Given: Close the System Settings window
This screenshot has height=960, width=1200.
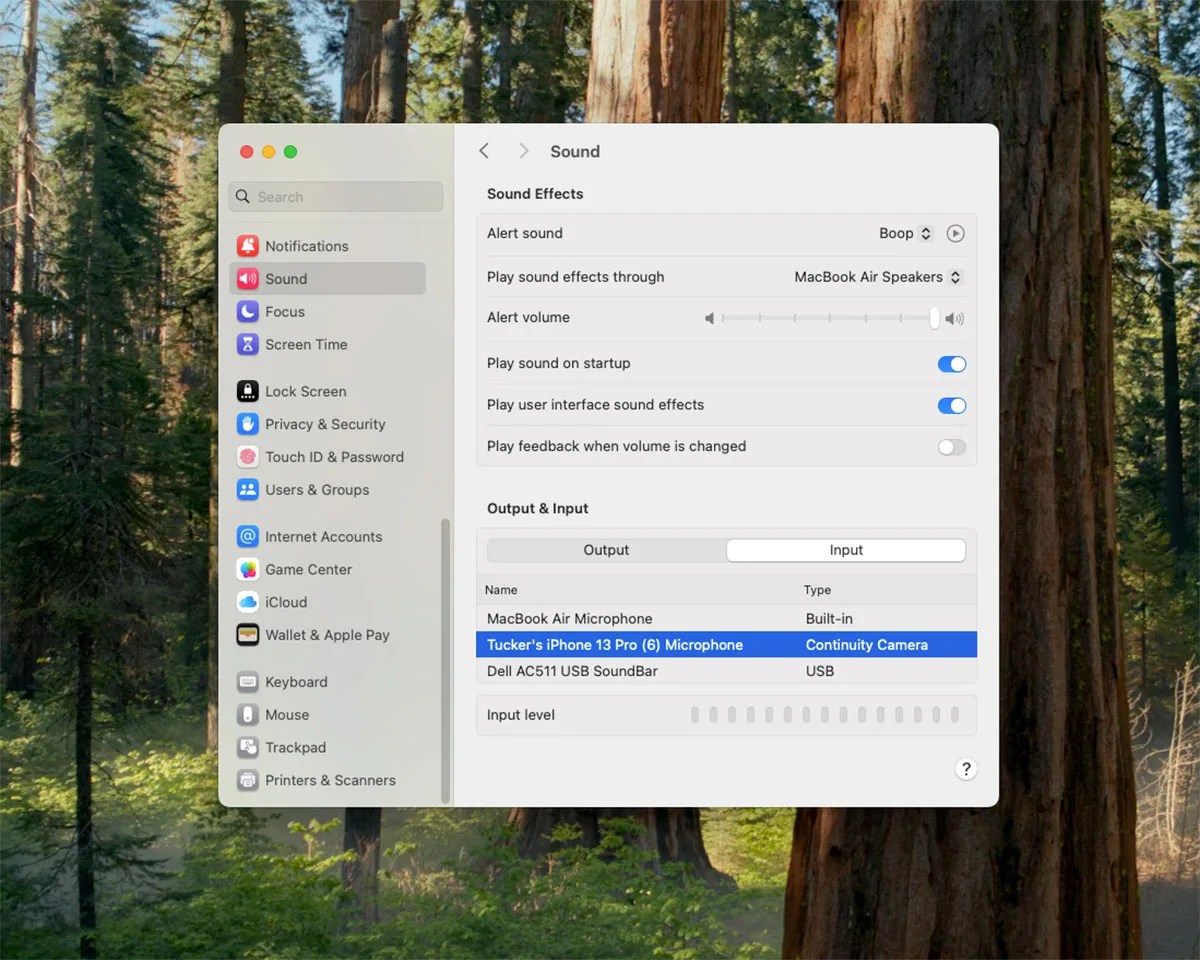Looking at the screenshot, I should click(x=246, y=152).
